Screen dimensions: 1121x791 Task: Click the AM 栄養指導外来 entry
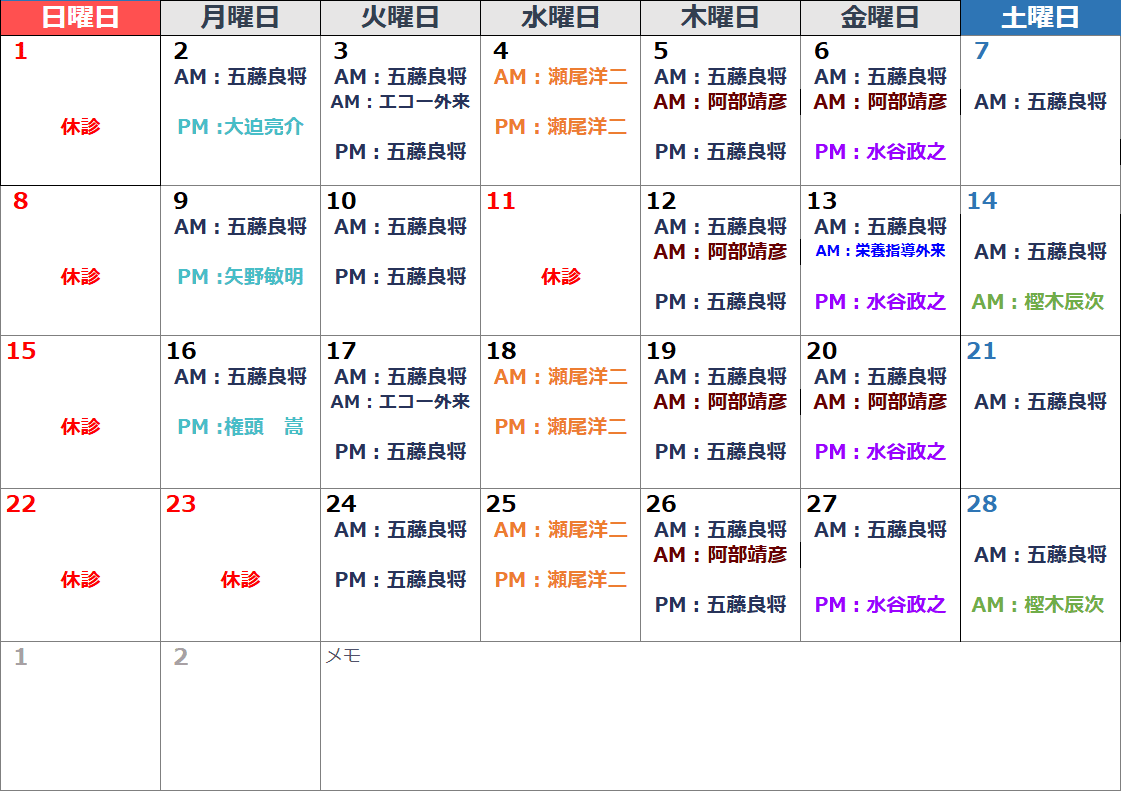coord(880,252)
